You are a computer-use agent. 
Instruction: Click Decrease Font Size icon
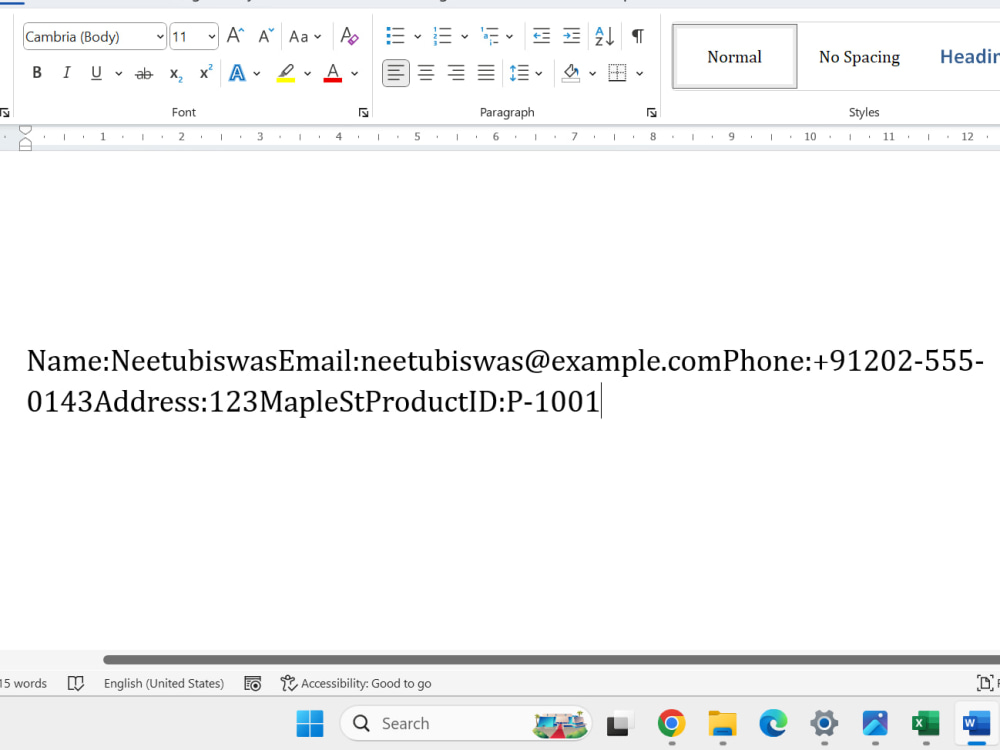click(x=266, y=36)
